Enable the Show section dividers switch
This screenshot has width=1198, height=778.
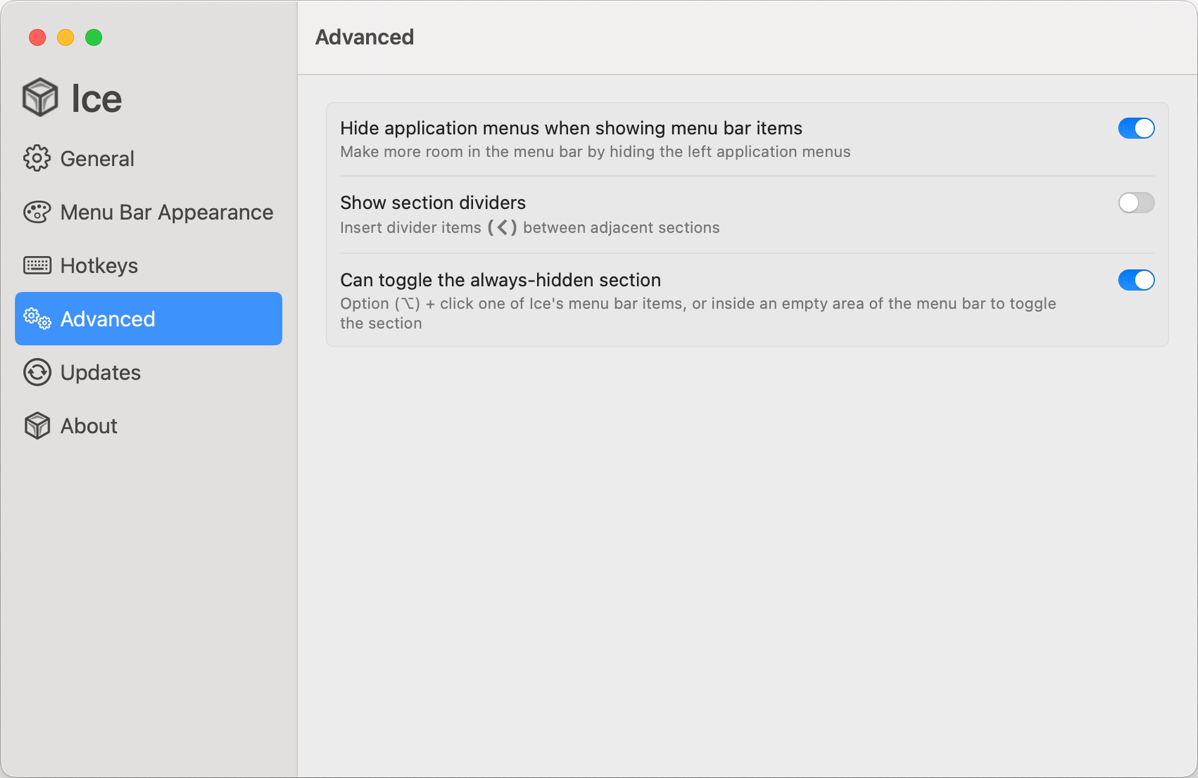(x=1136, y=203)
